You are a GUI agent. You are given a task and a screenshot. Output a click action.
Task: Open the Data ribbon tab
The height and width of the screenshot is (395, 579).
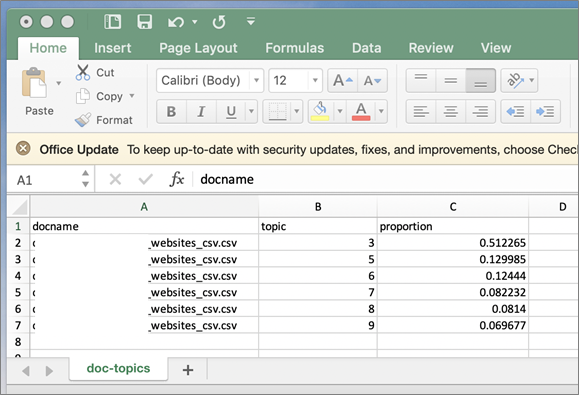(x=366, y=48)
